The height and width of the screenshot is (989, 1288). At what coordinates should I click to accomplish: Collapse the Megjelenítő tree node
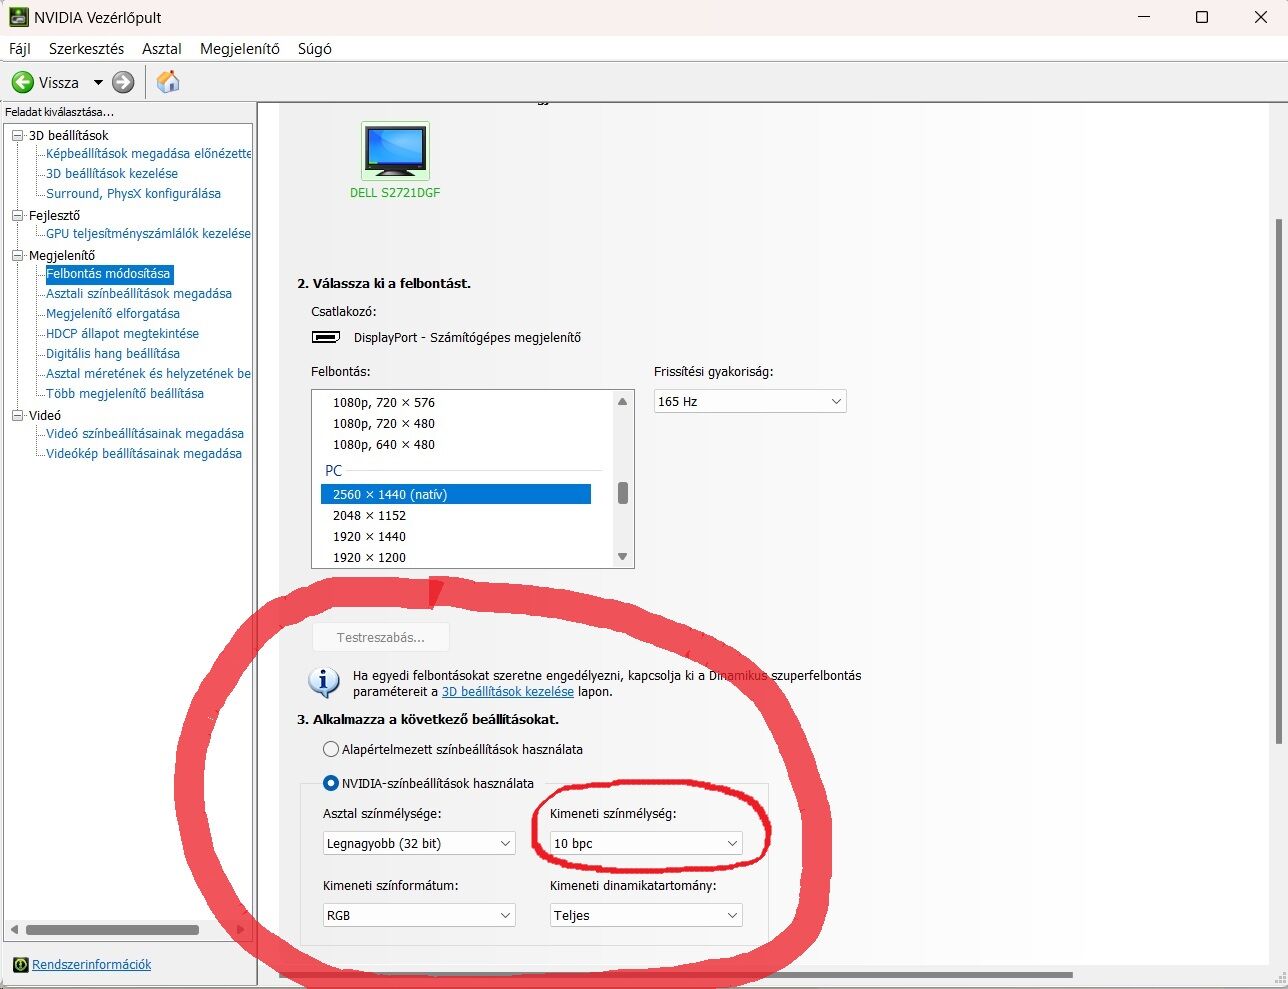click(17, 255)
